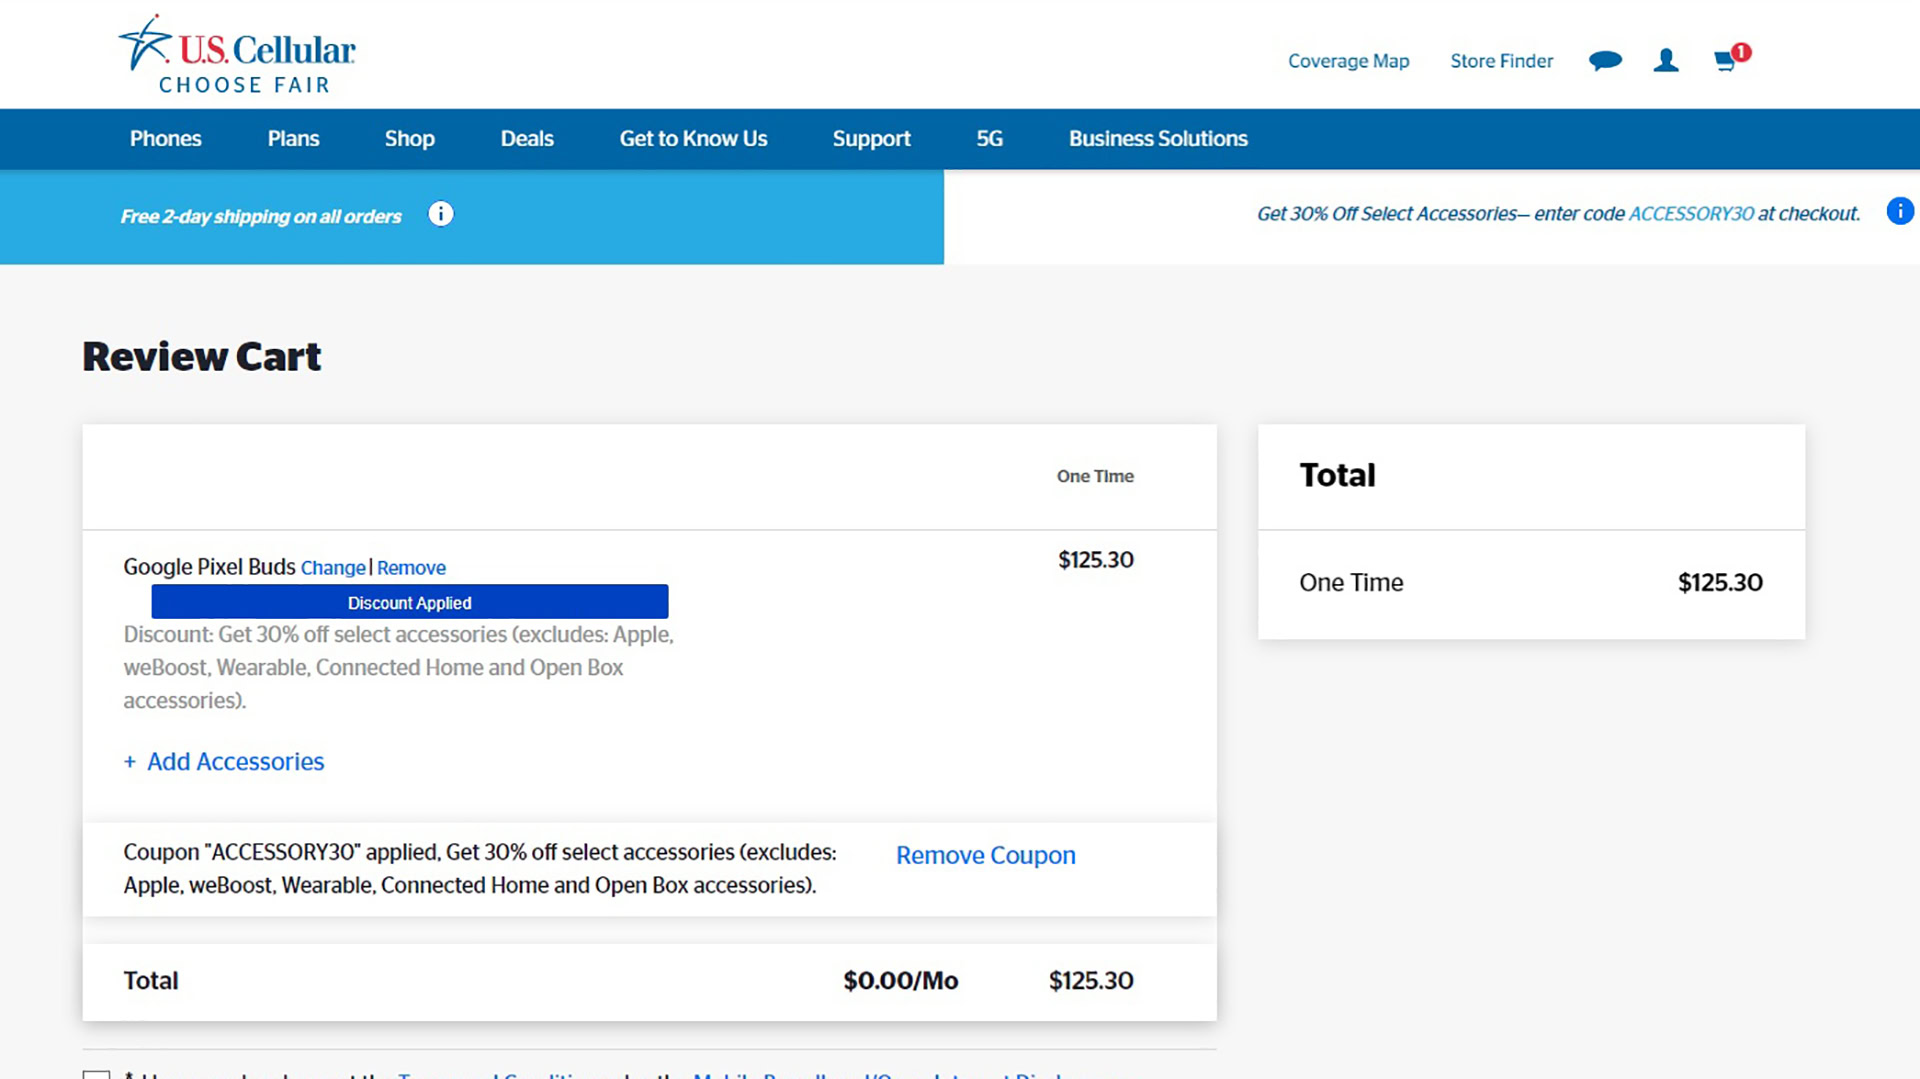Open the Plans menu
1920x1079 pixels.
(x=293, y=139)
